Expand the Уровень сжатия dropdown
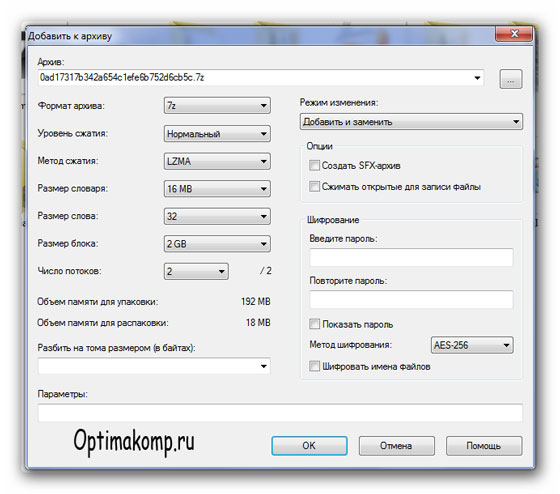Viewport: 560px width, 494px height. [x=217, y=134]
